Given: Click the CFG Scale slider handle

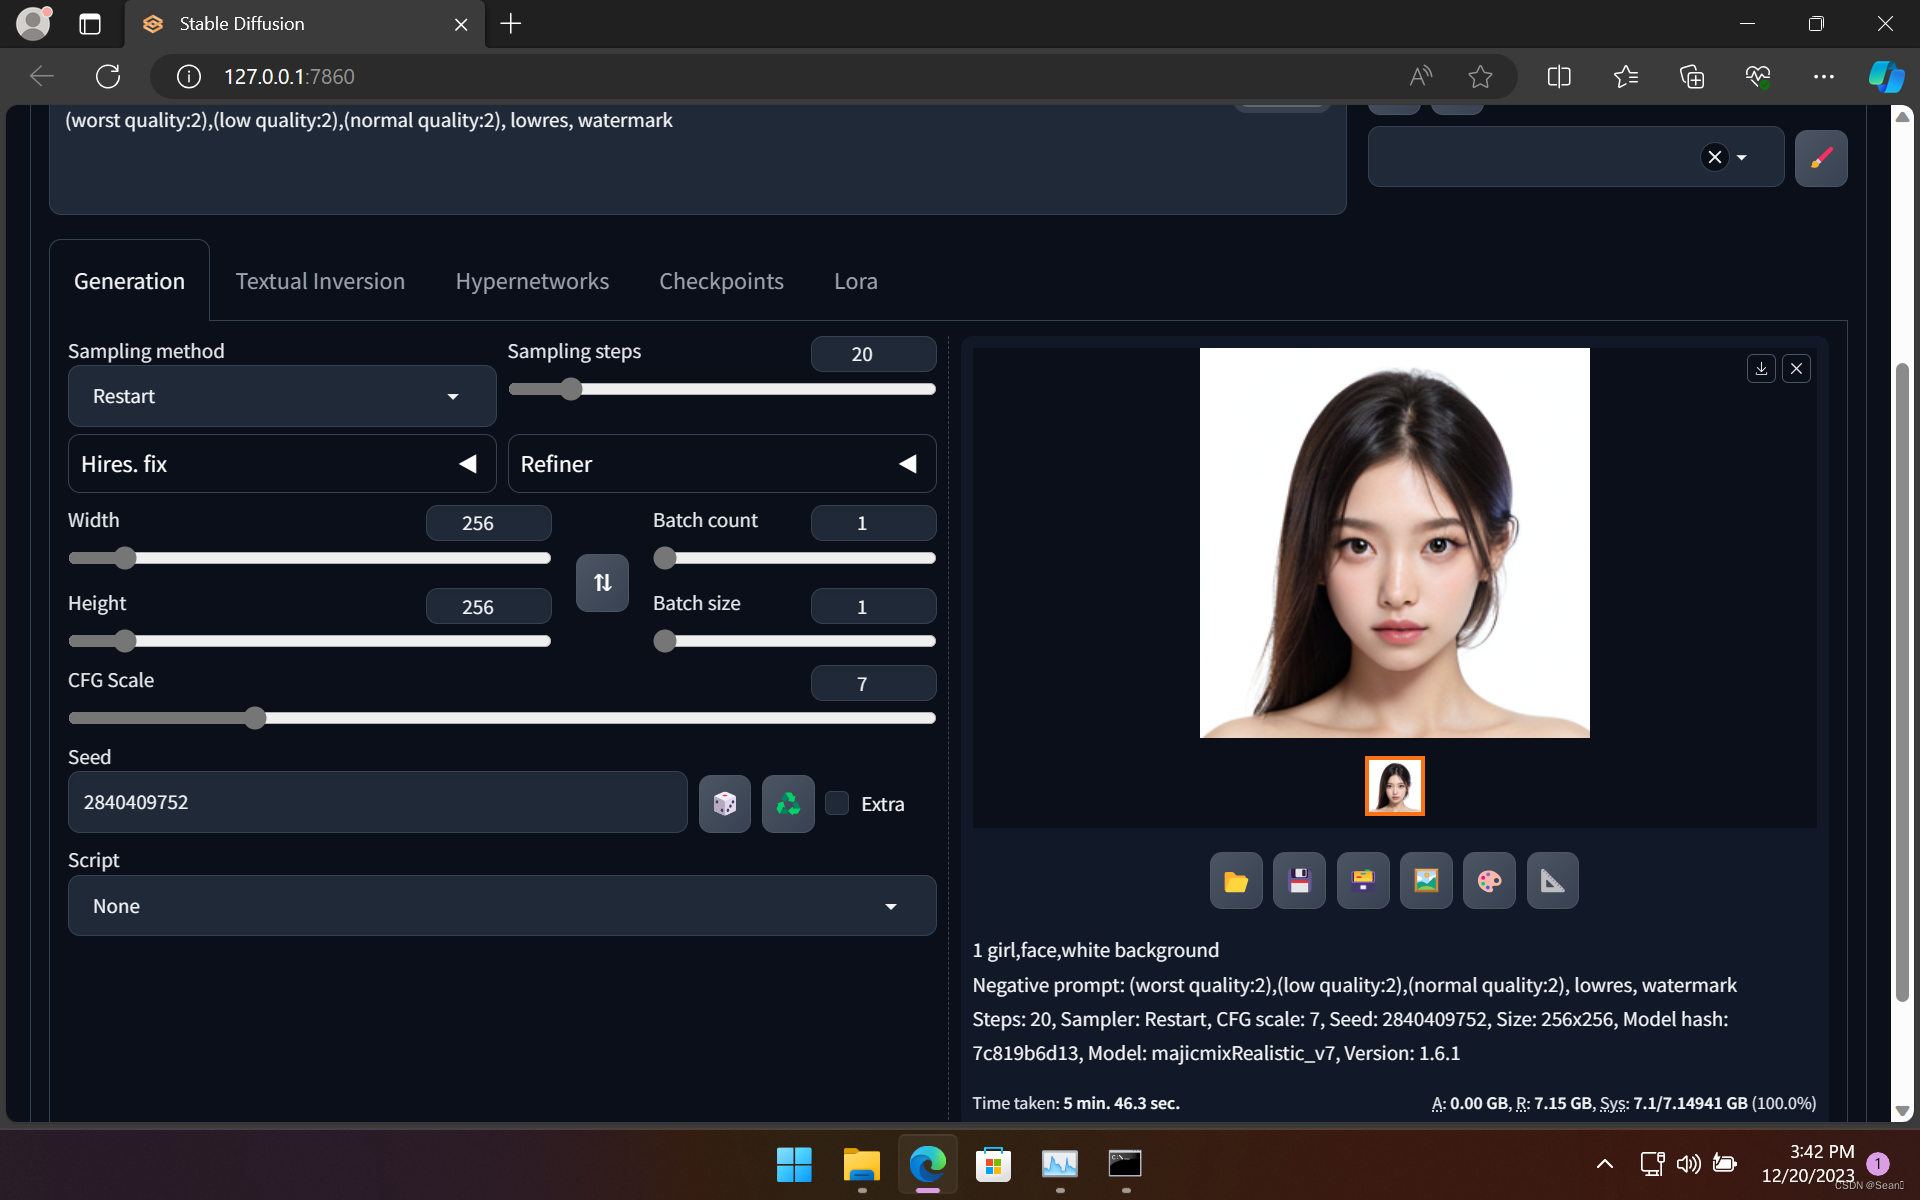Looking at the screenshot, I should 255,718.
